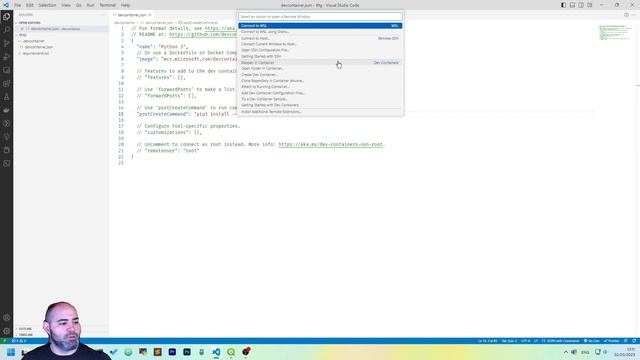
Task: Select Attach to Running Container option
Action: click(x=320, y=87)
